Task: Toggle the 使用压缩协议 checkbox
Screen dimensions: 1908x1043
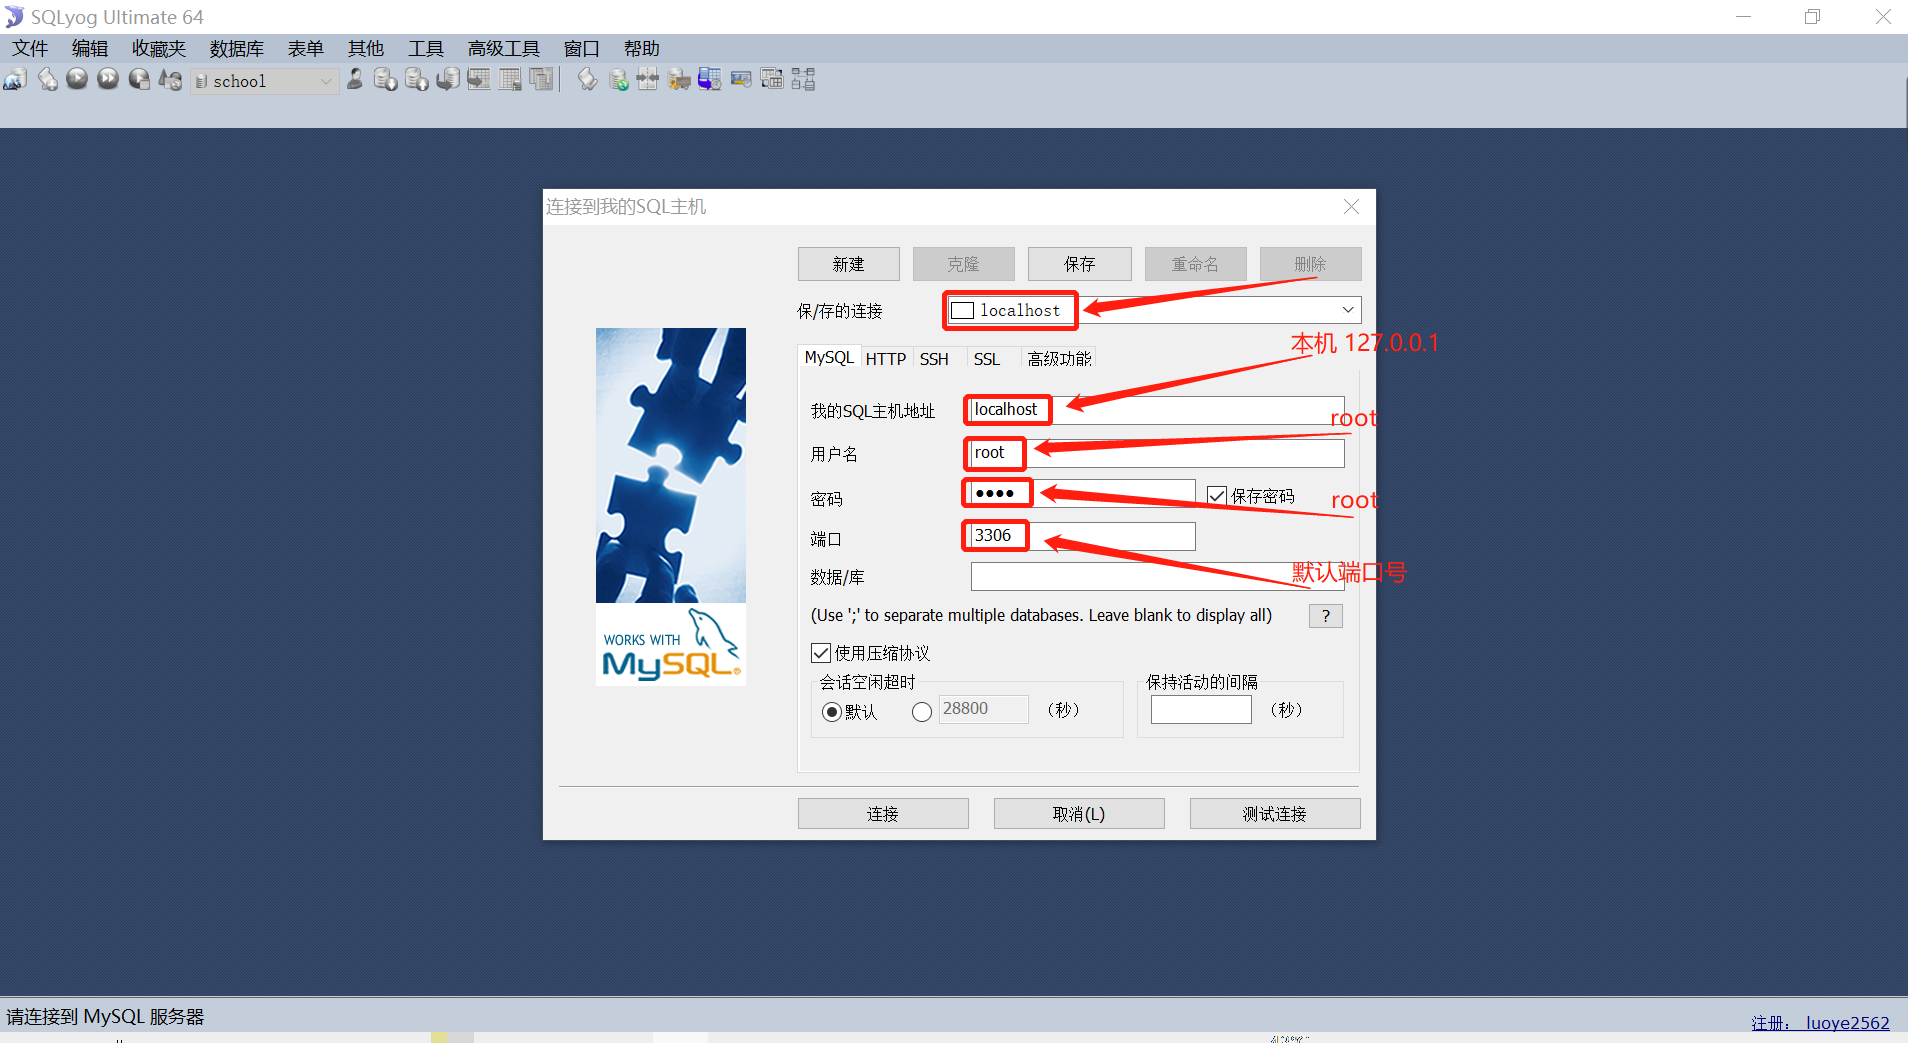Action: coord(821,653)
